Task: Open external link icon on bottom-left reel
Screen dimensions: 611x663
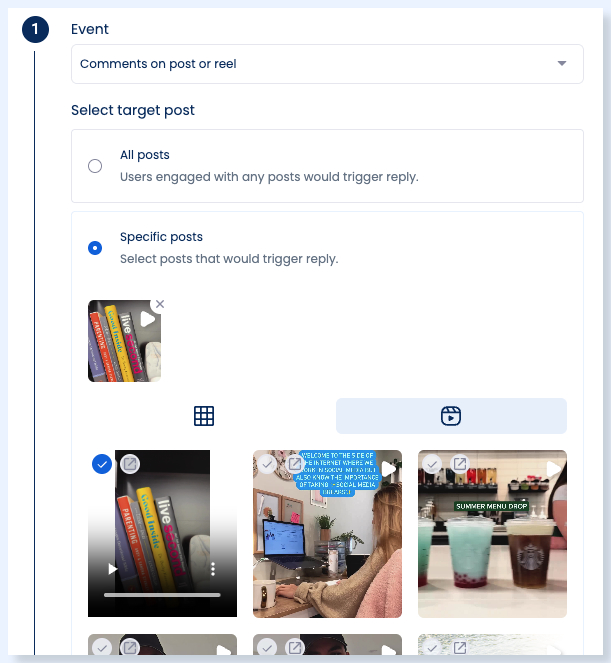Action: [x=130, y=647]
